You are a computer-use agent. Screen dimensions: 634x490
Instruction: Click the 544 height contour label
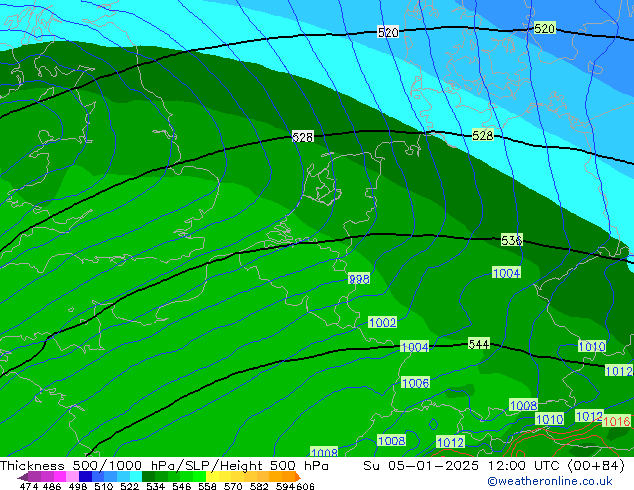pos(479,344)
